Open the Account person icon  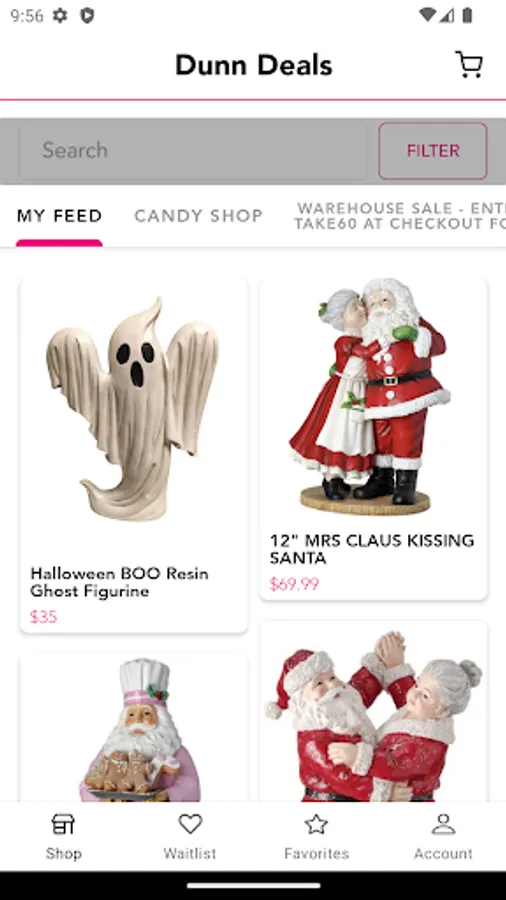point(443,824)
